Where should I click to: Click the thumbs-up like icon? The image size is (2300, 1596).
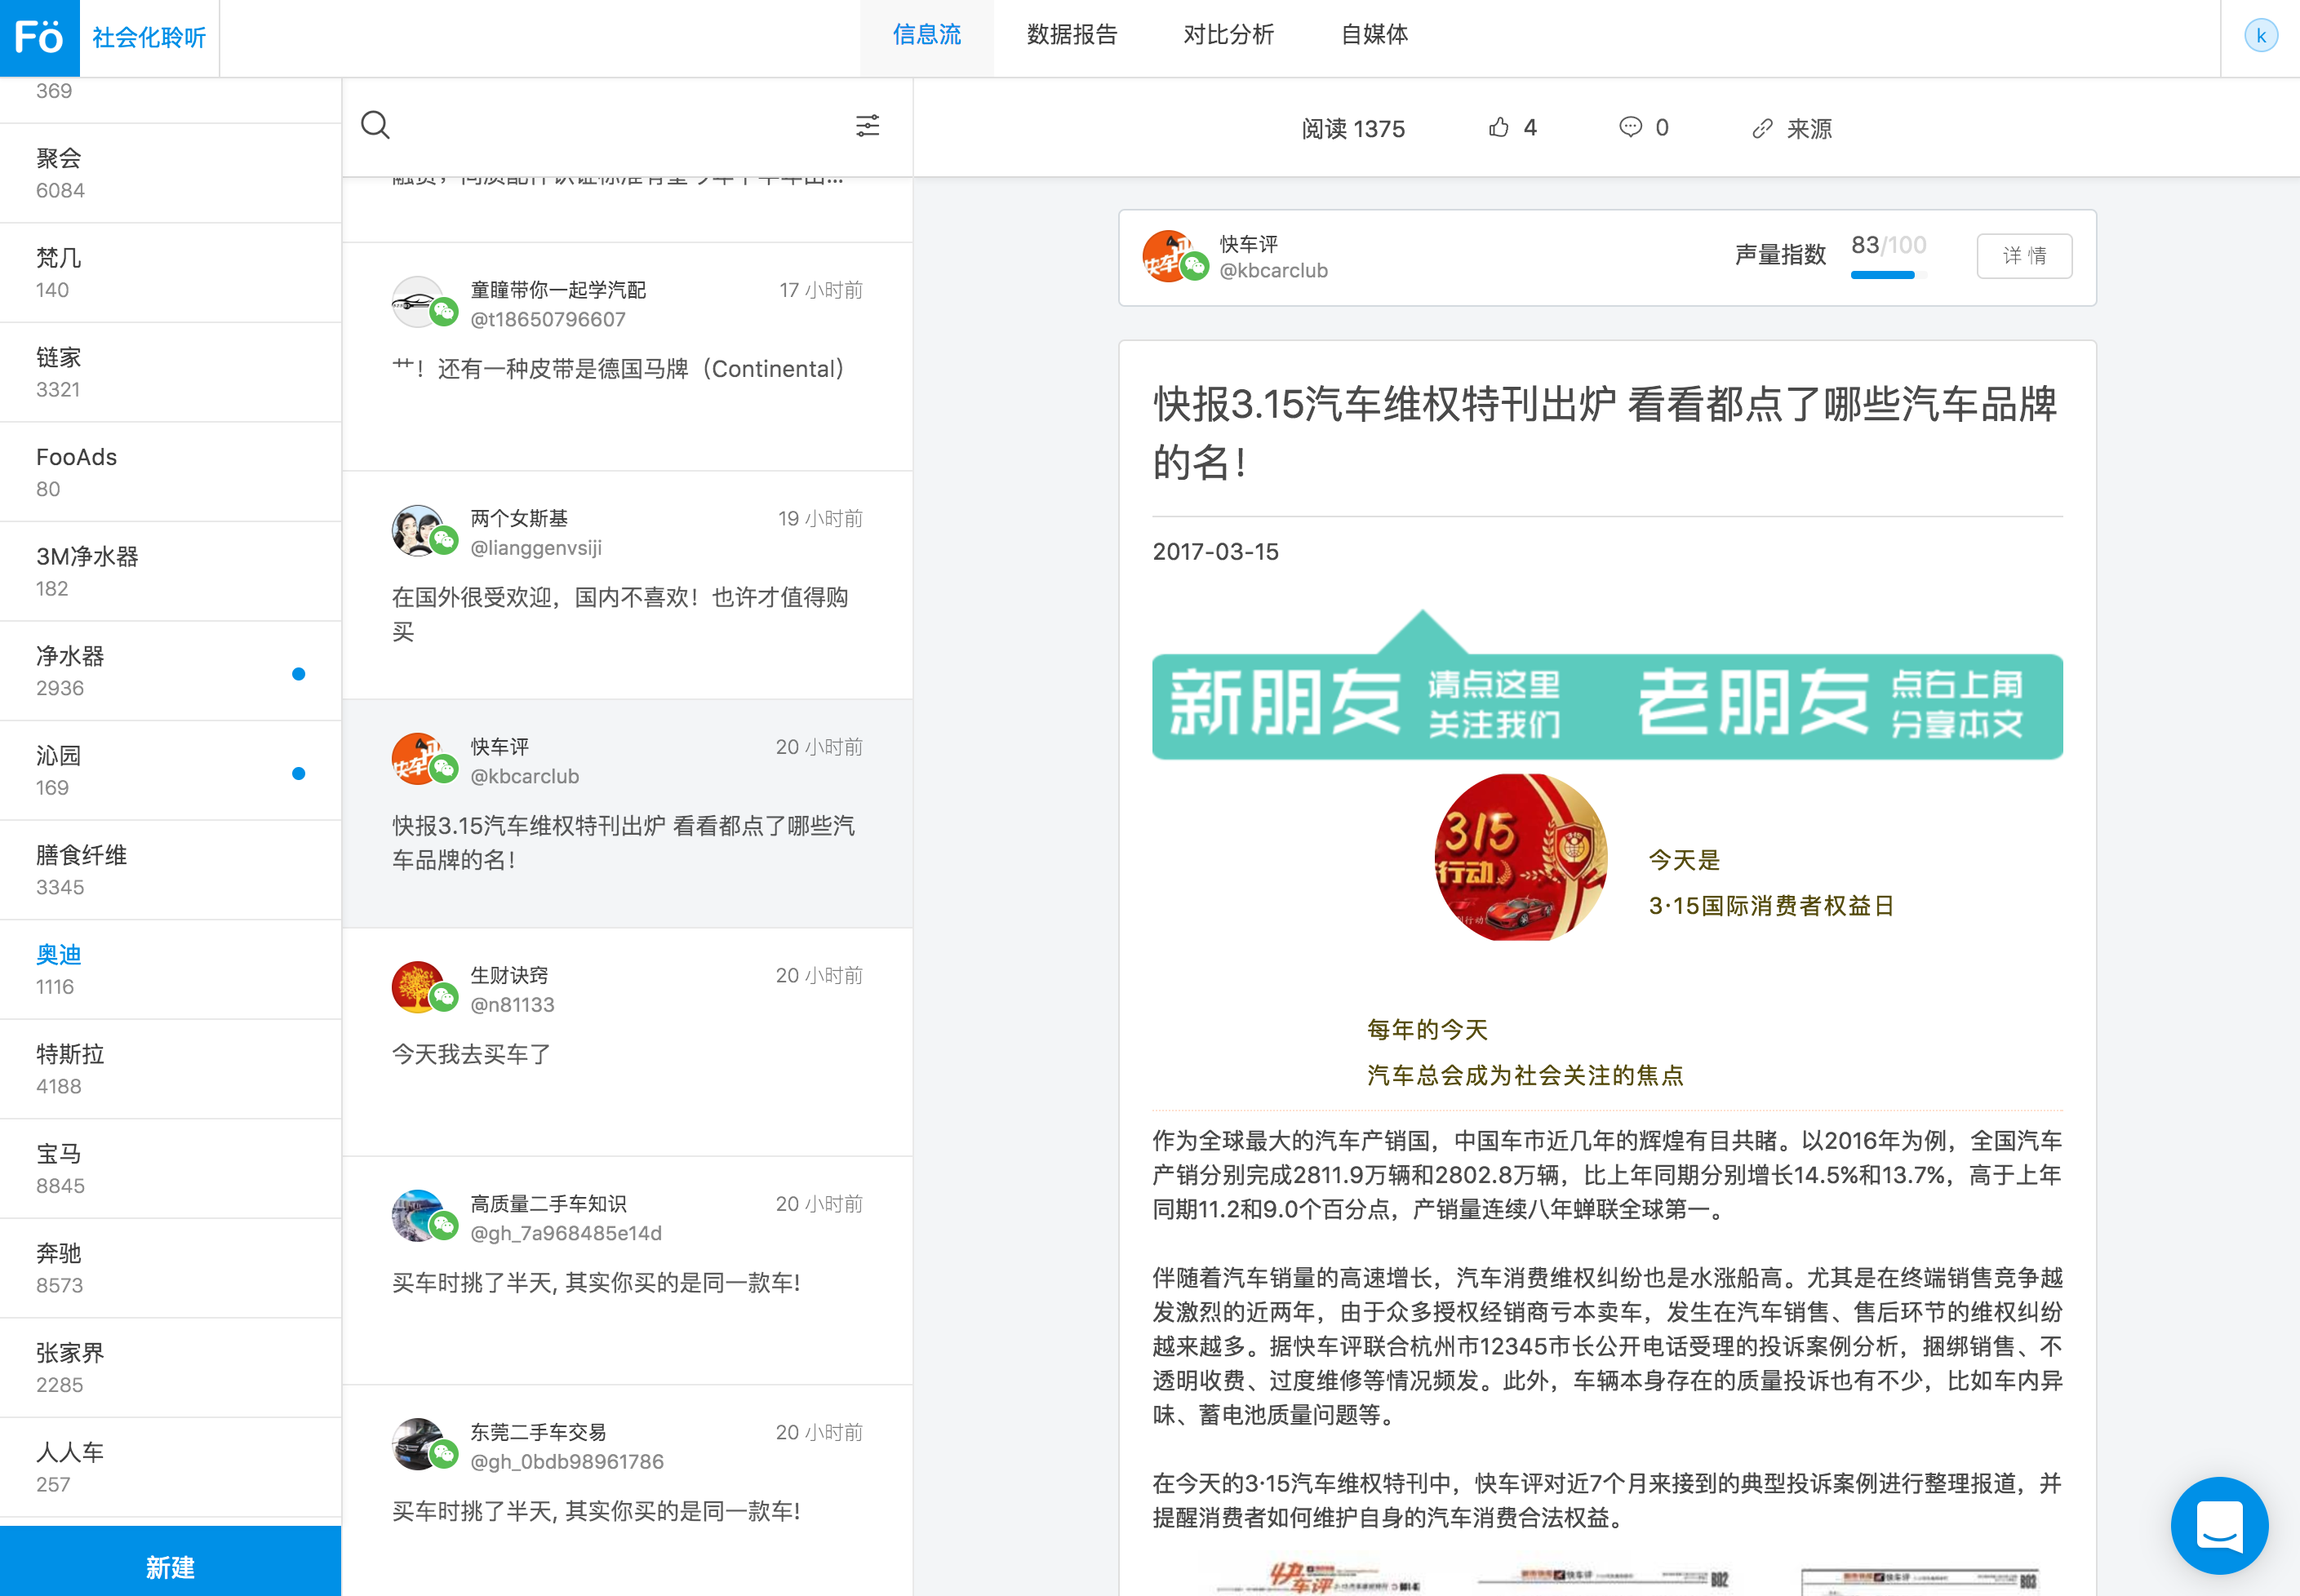tap(1498, 127)
